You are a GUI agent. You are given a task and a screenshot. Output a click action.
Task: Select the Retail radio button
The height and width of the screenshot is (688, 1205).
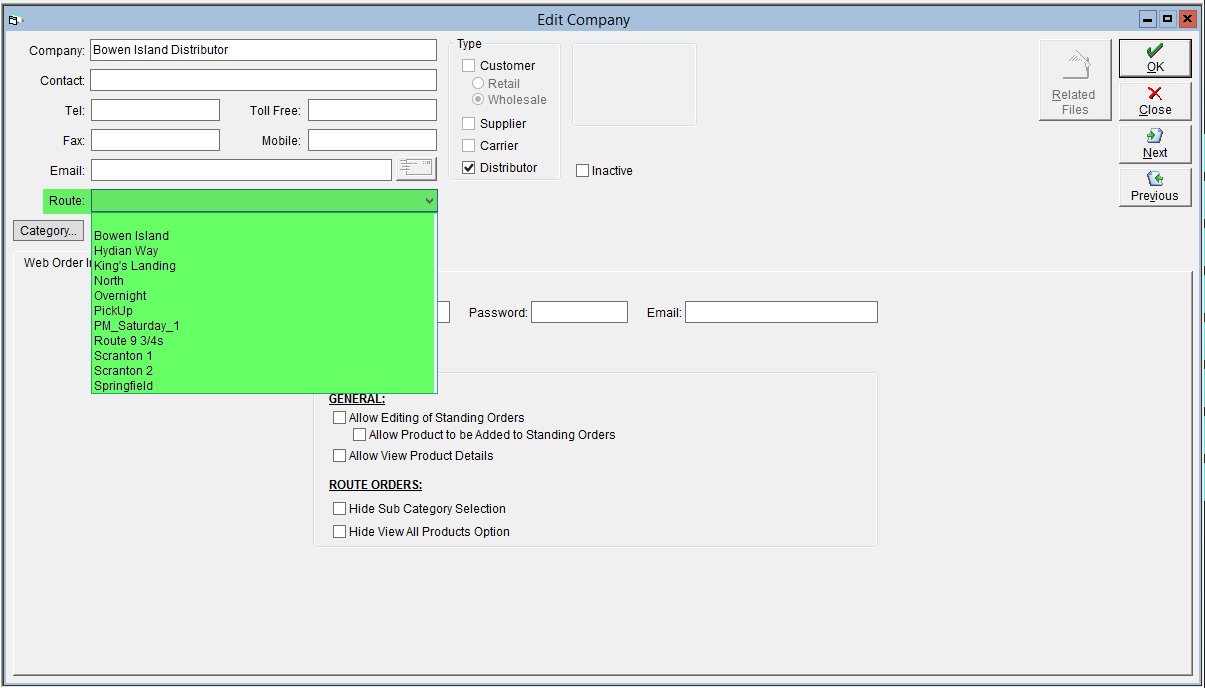(x=478, y=84)
